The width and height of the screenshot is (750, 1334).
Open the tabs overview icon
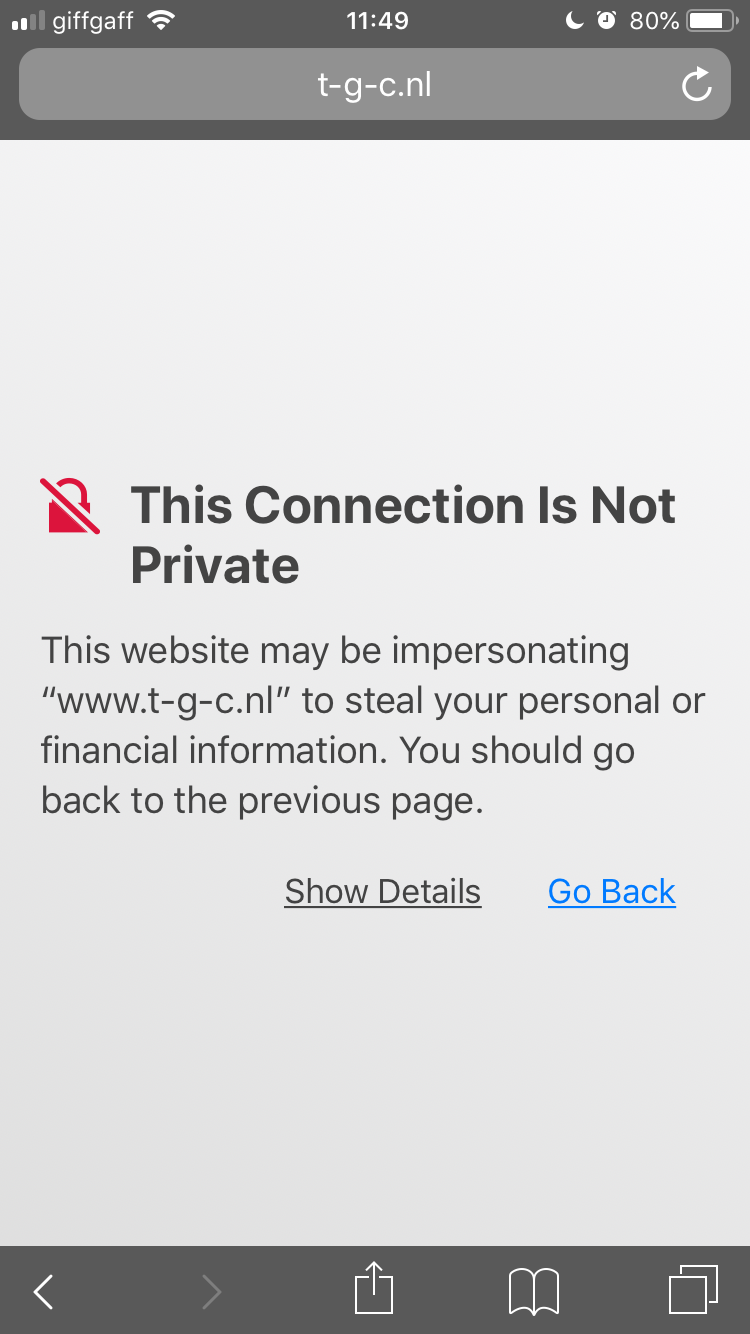pyautogui.click(x=693, y=1290)
